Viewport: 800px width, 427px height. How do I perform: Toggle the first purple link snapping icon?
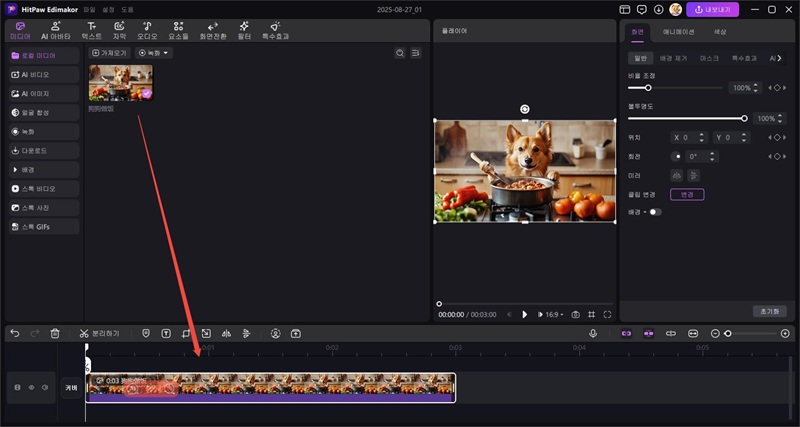coord(626,334)
